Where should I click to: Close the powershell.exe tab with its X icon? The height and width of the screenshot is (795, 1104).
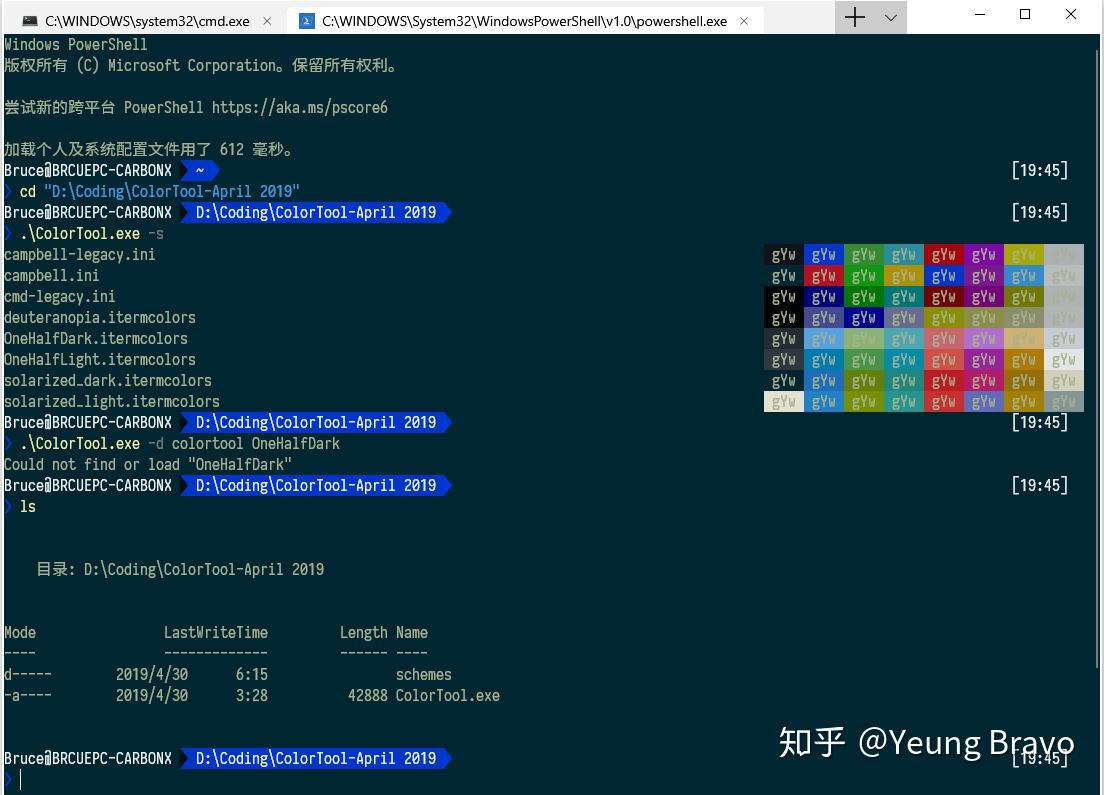pos(744,17)
